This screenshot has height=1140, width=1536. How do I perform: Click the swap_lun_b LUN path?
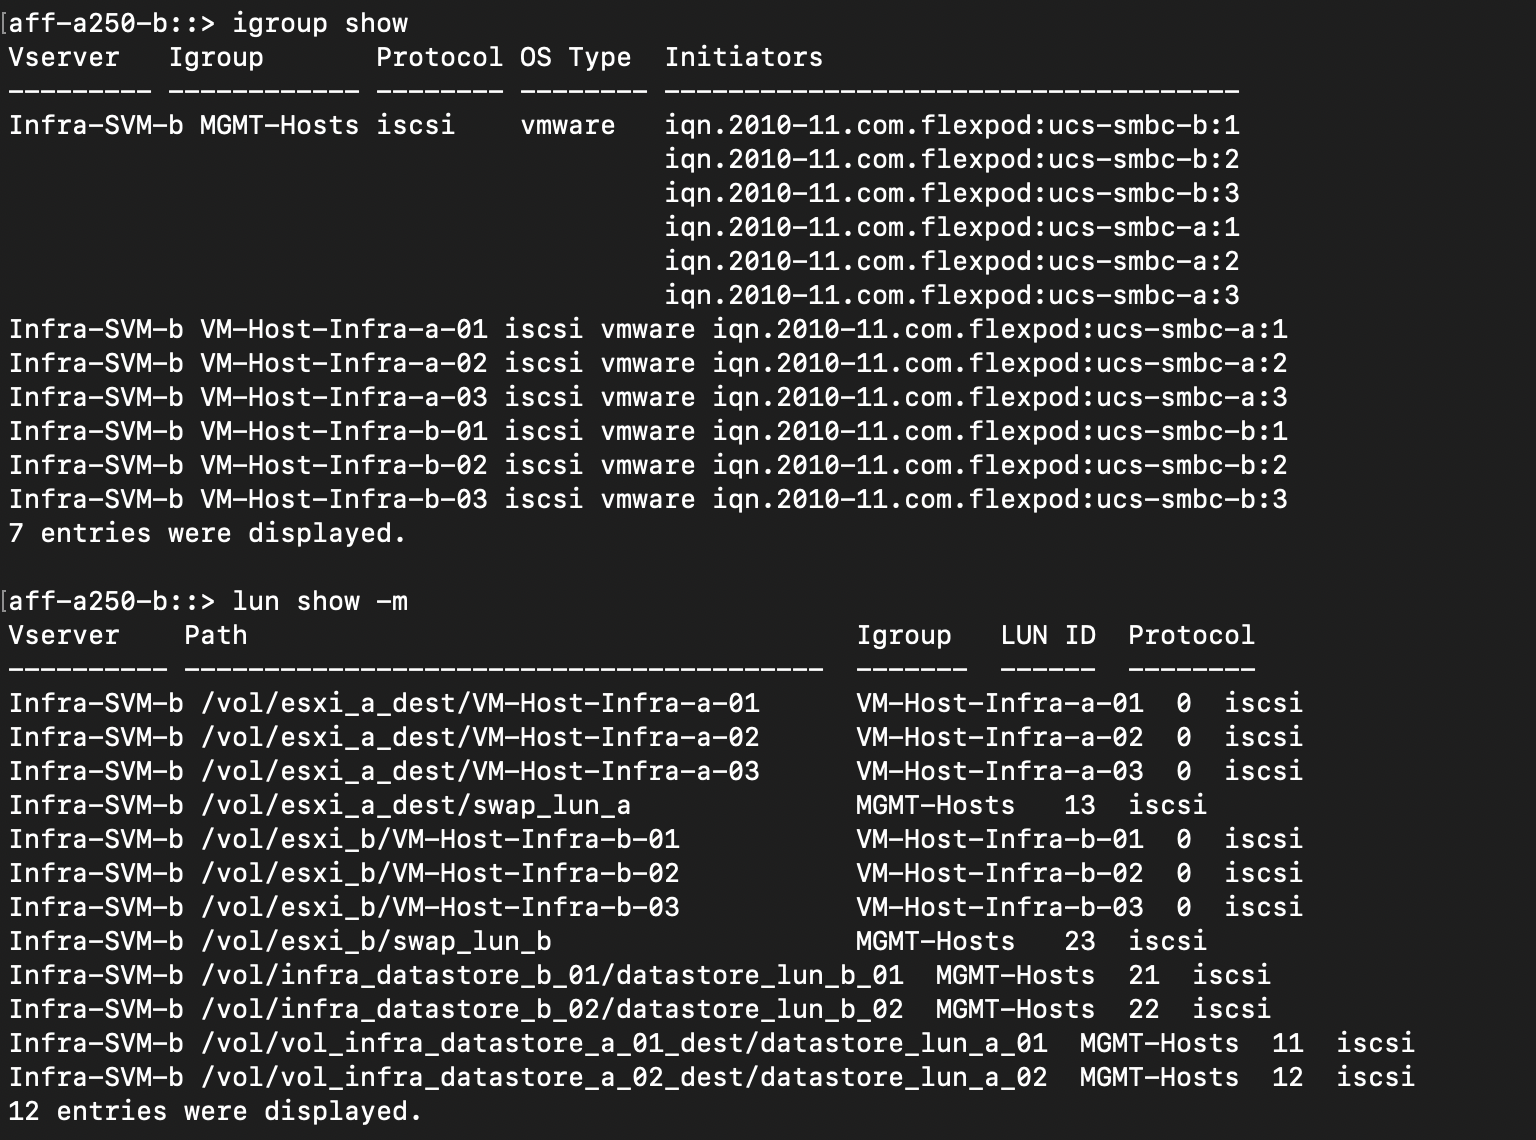[x=375, y=941]
